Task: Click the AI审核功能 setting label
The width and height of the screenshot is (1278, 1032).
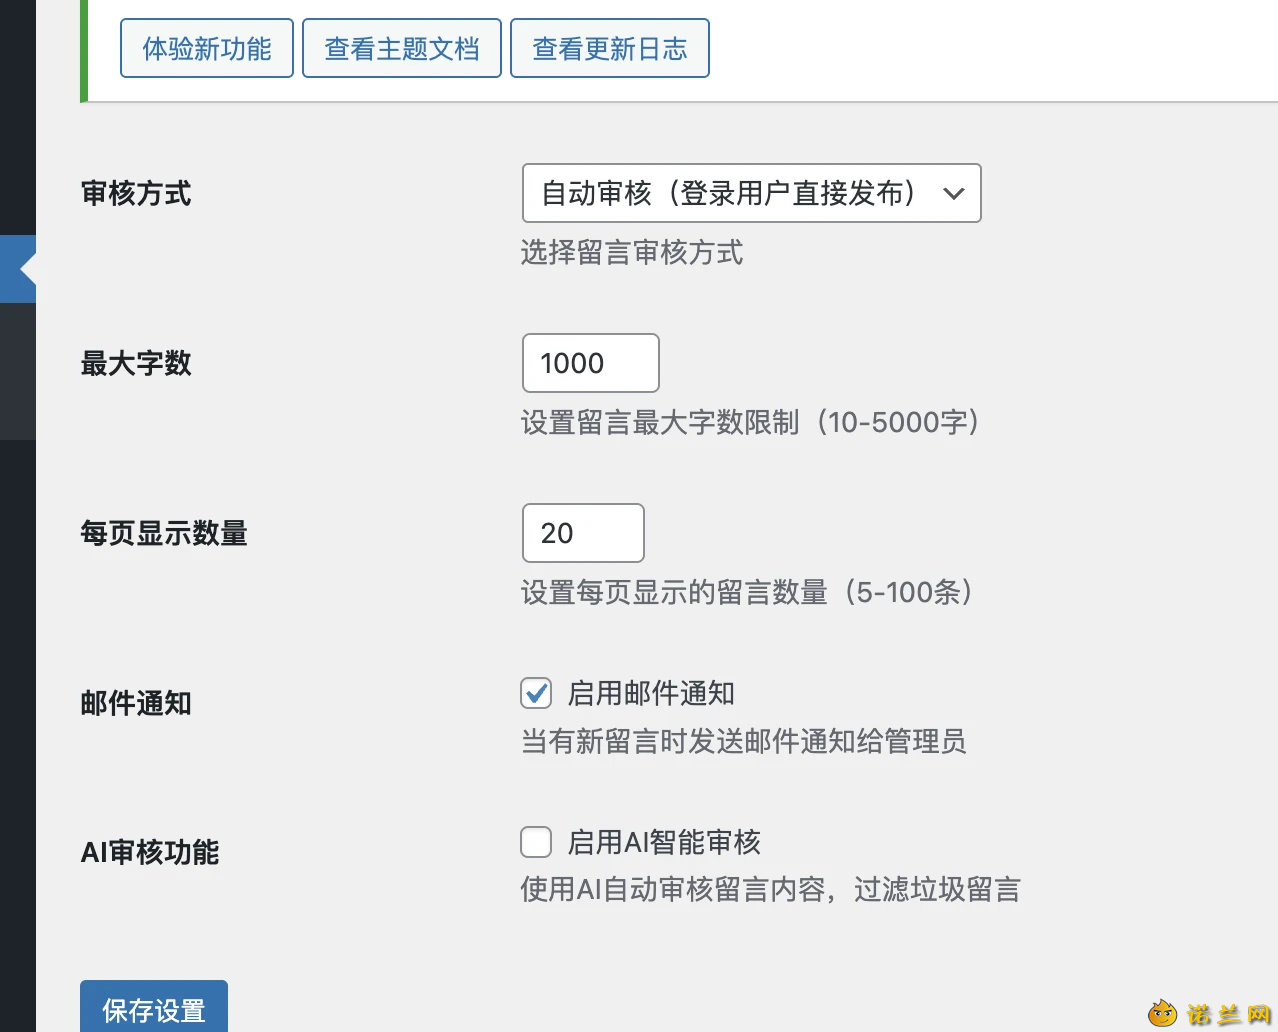Action: click(150, 853)
